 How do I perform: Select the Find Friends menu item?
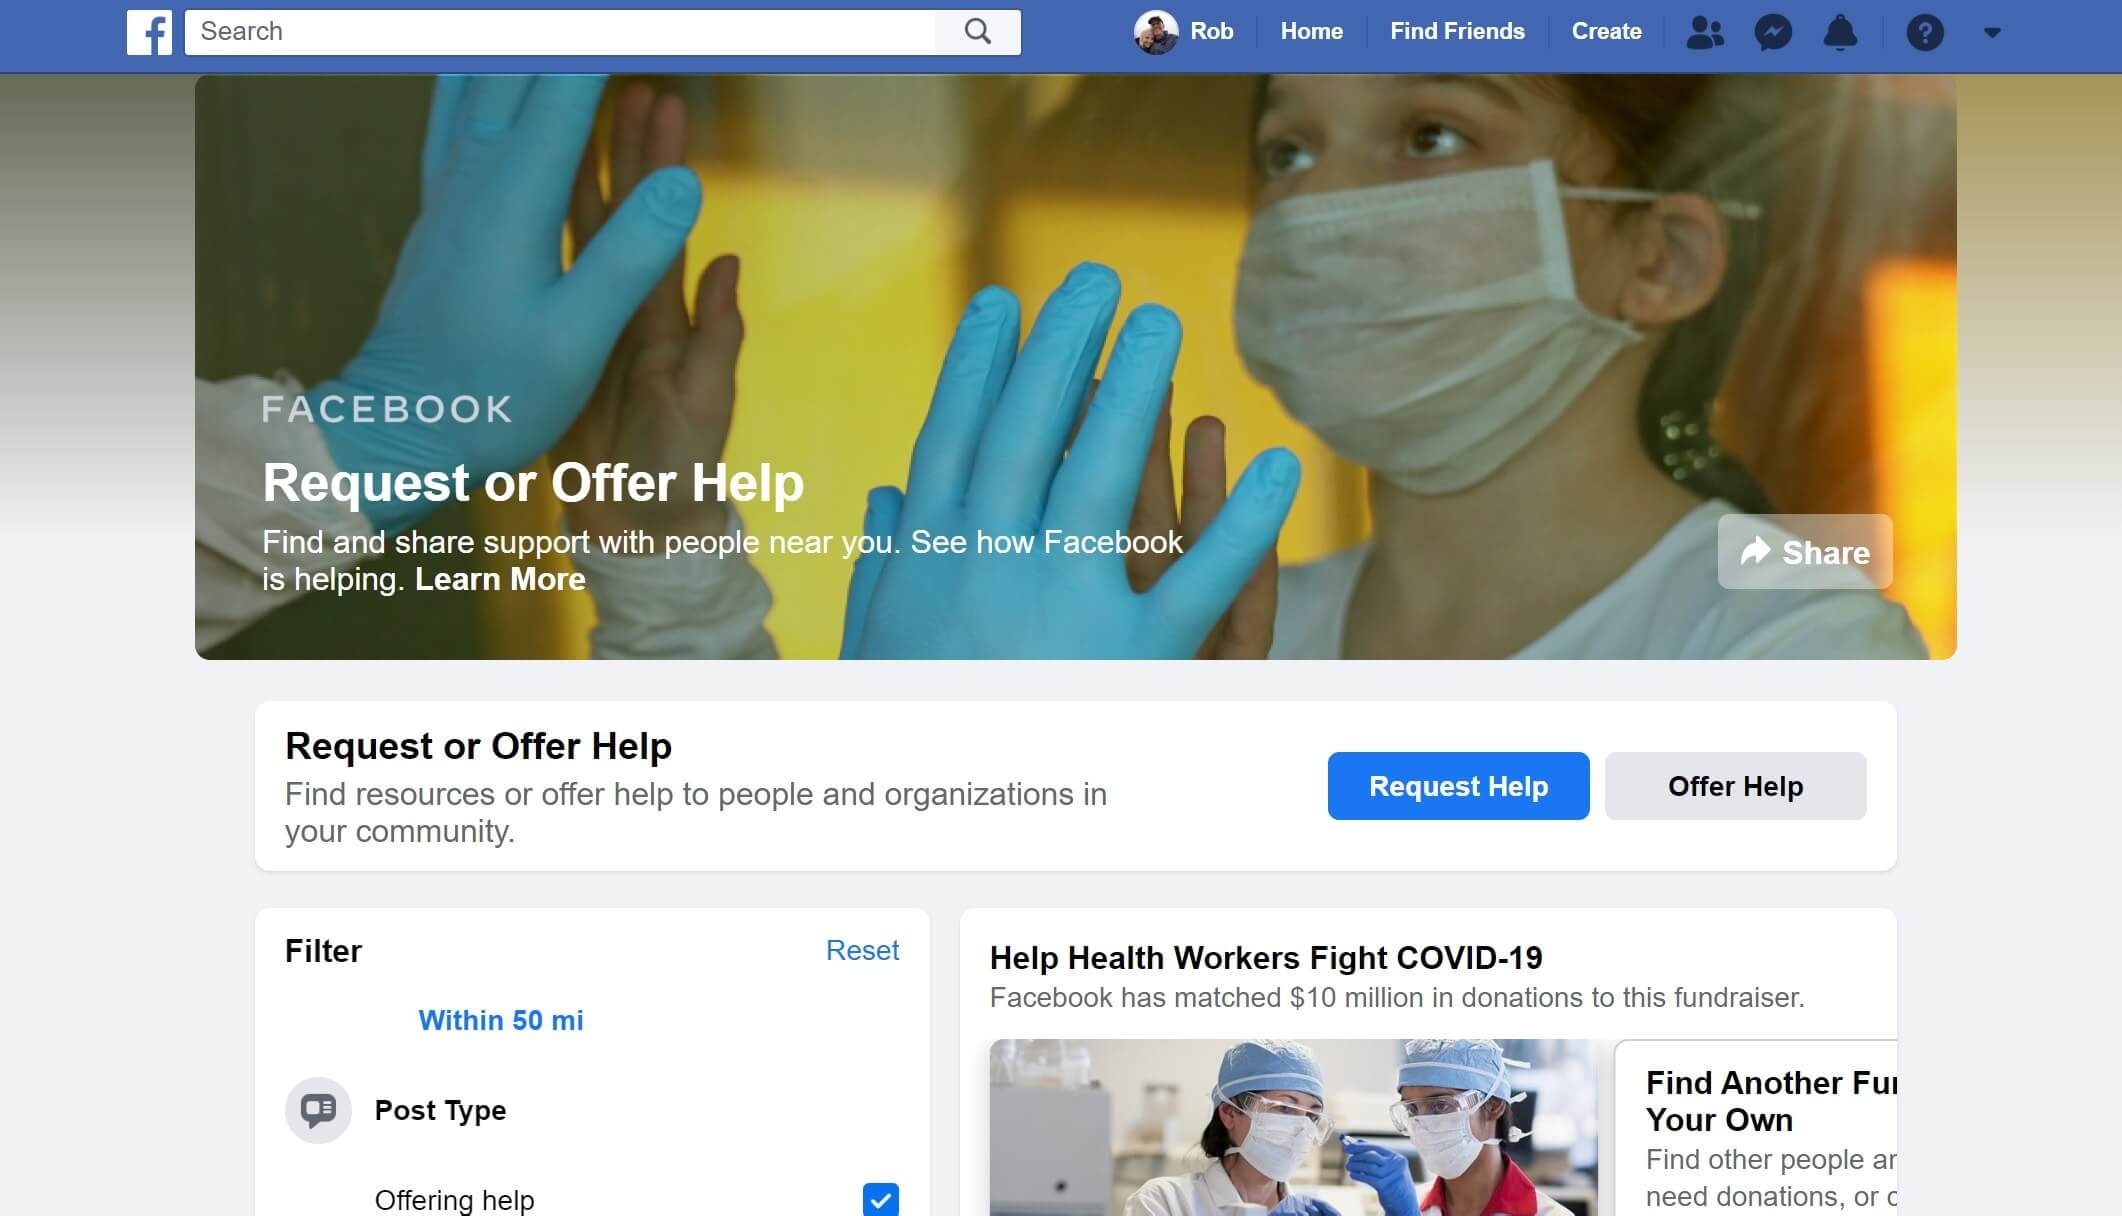pos(1456,31)
